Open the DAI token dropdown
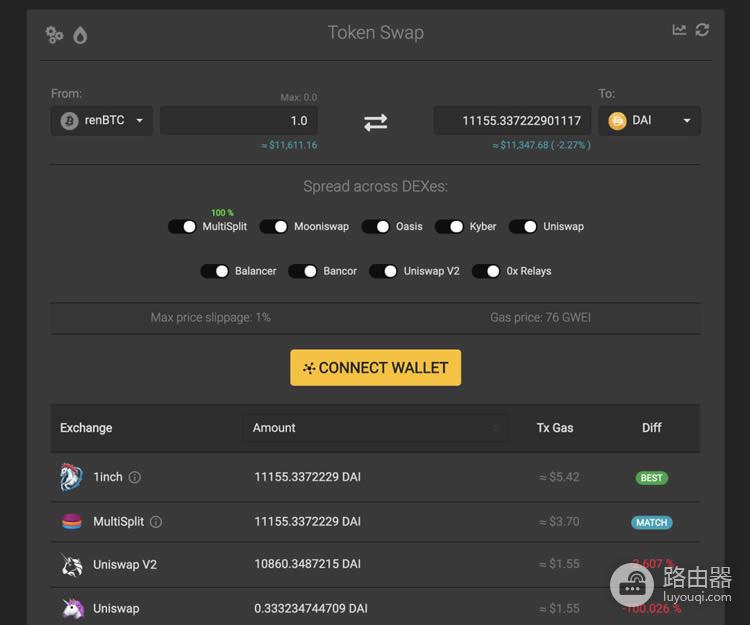Screen dimensions: 750x625 (x=650, y=121)
